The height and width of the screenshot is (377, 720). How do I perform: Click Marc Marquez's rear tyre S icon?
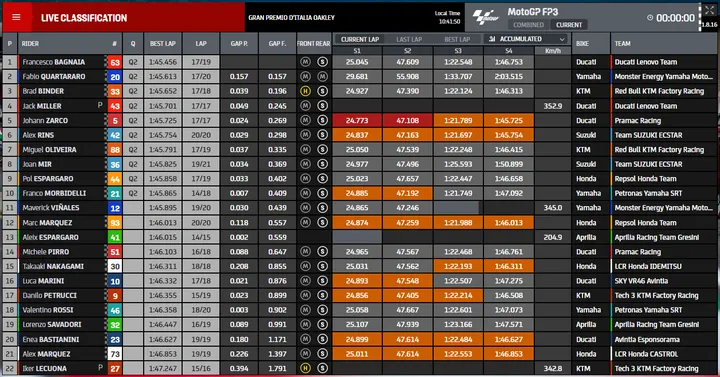pyautogui.click(x=322, y=222)
